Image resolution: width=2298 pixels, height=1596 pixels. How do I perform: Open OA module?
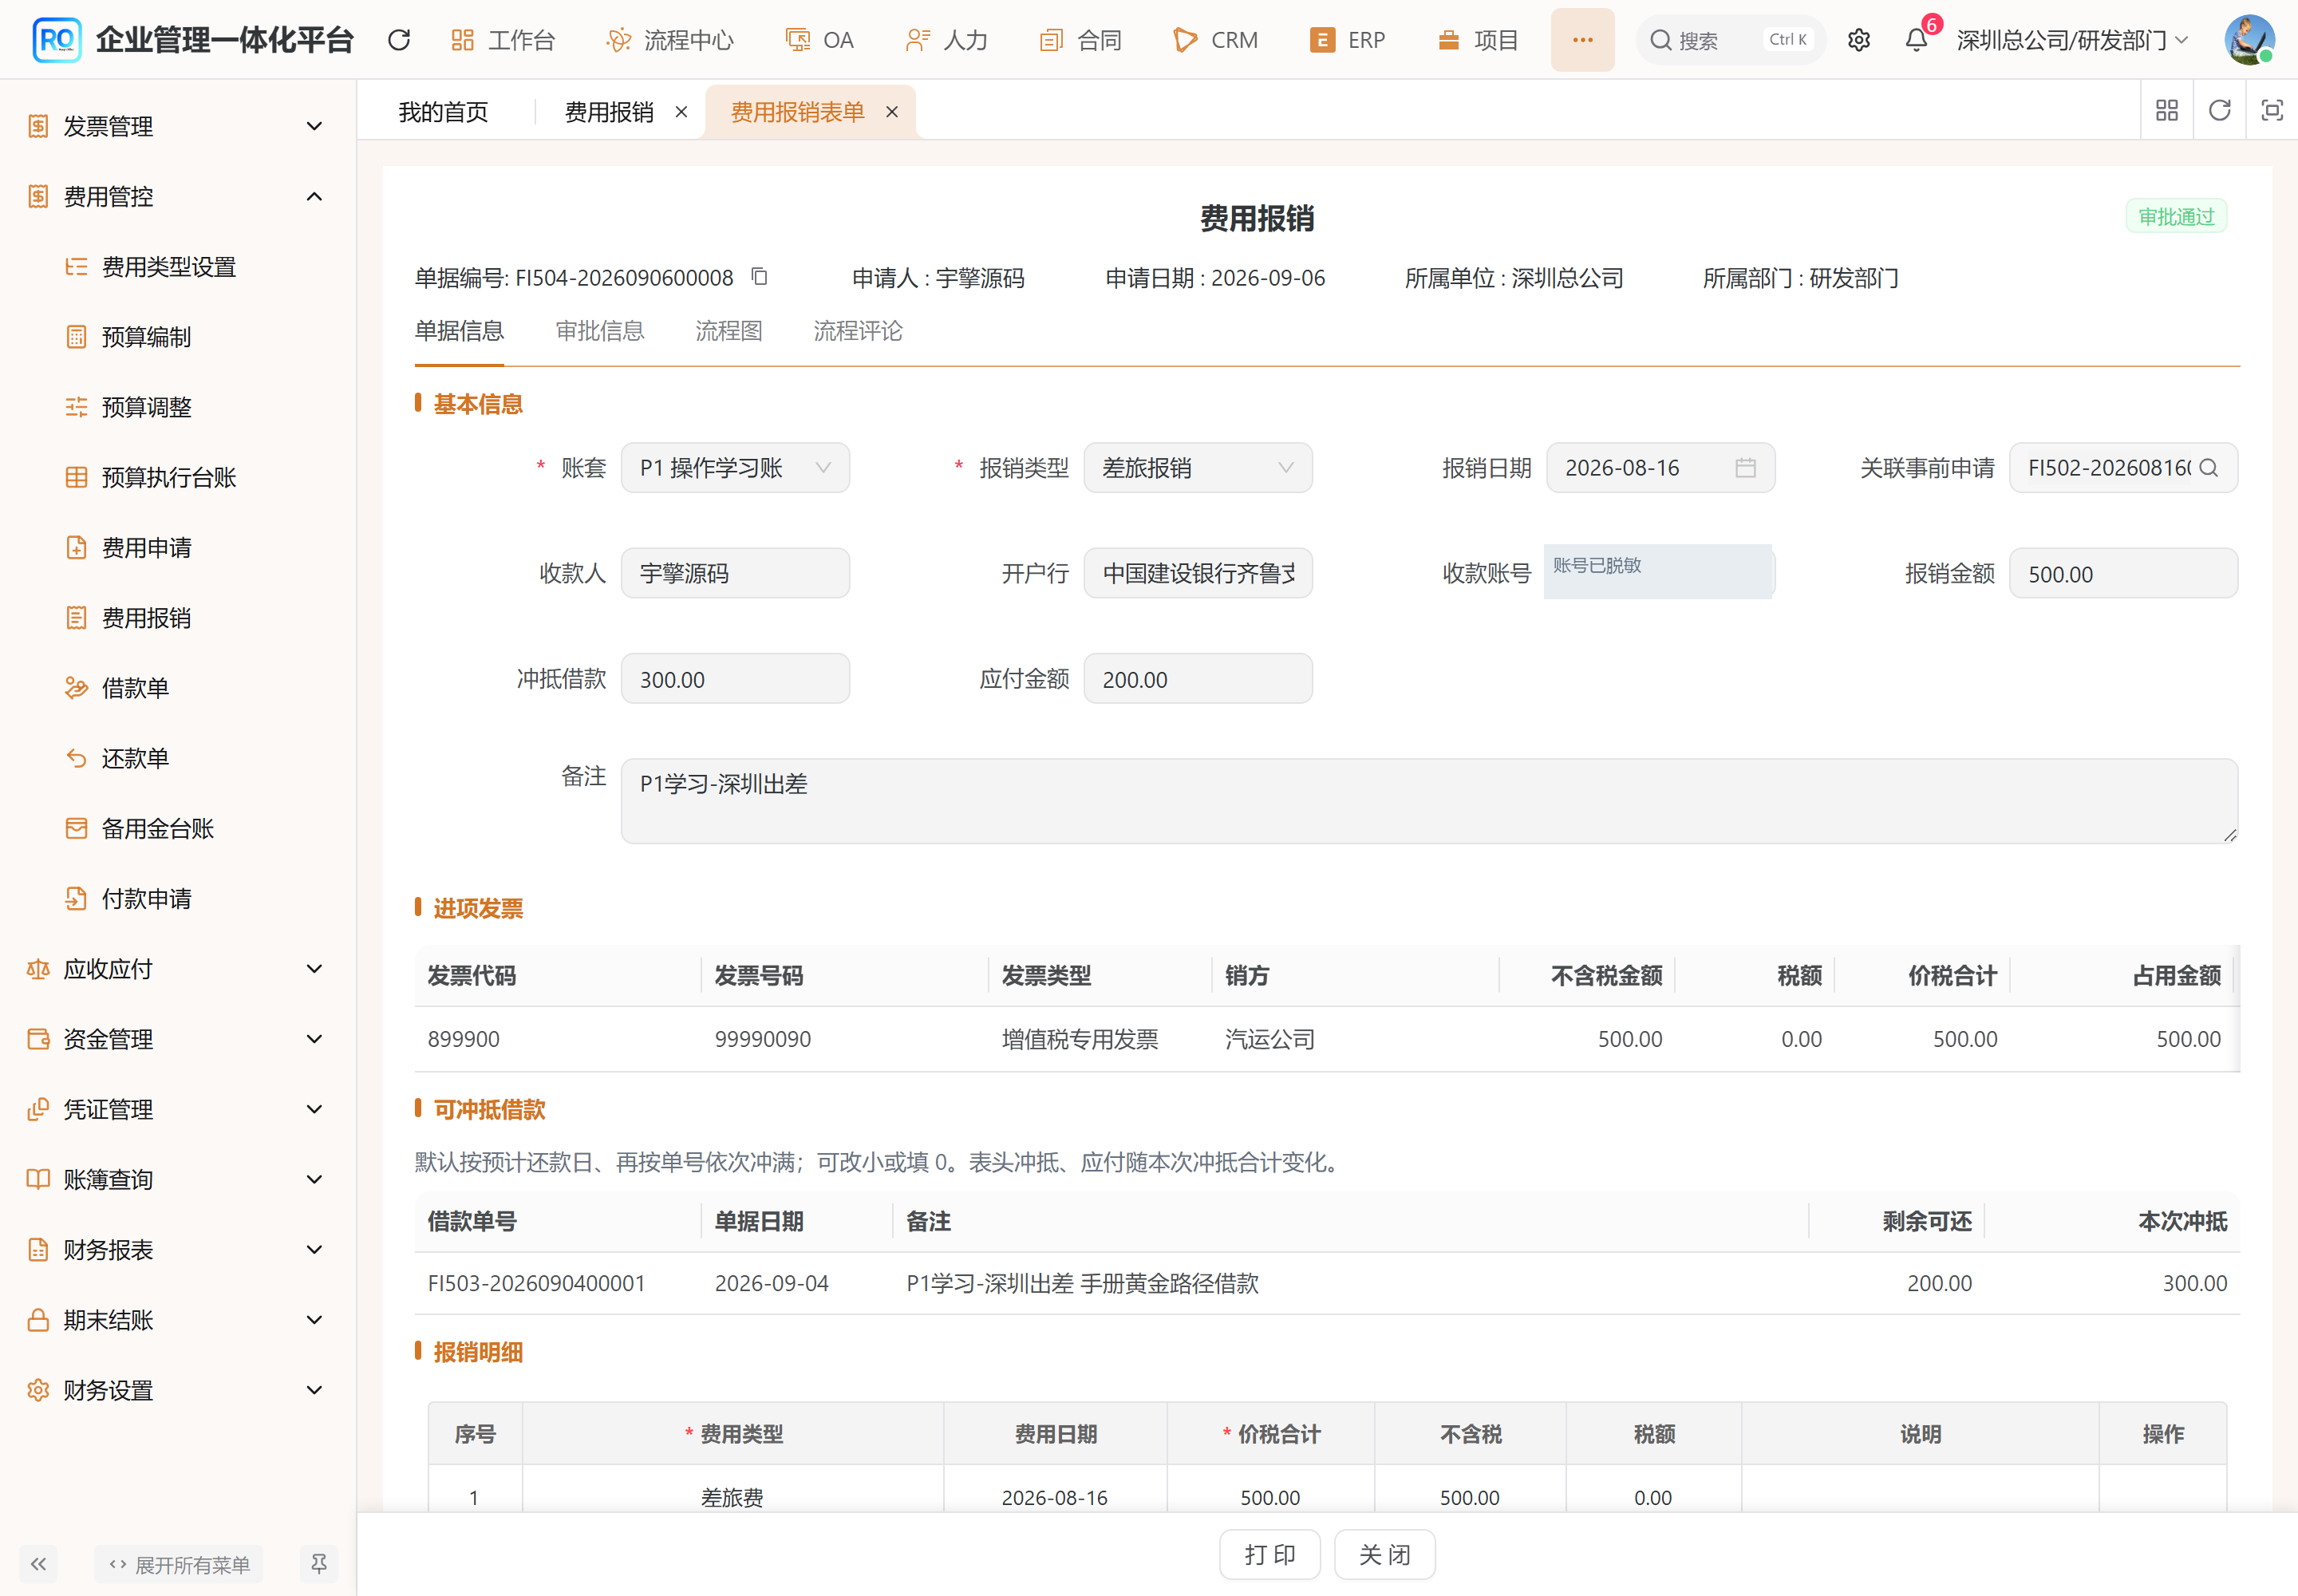tap(819, 40)
